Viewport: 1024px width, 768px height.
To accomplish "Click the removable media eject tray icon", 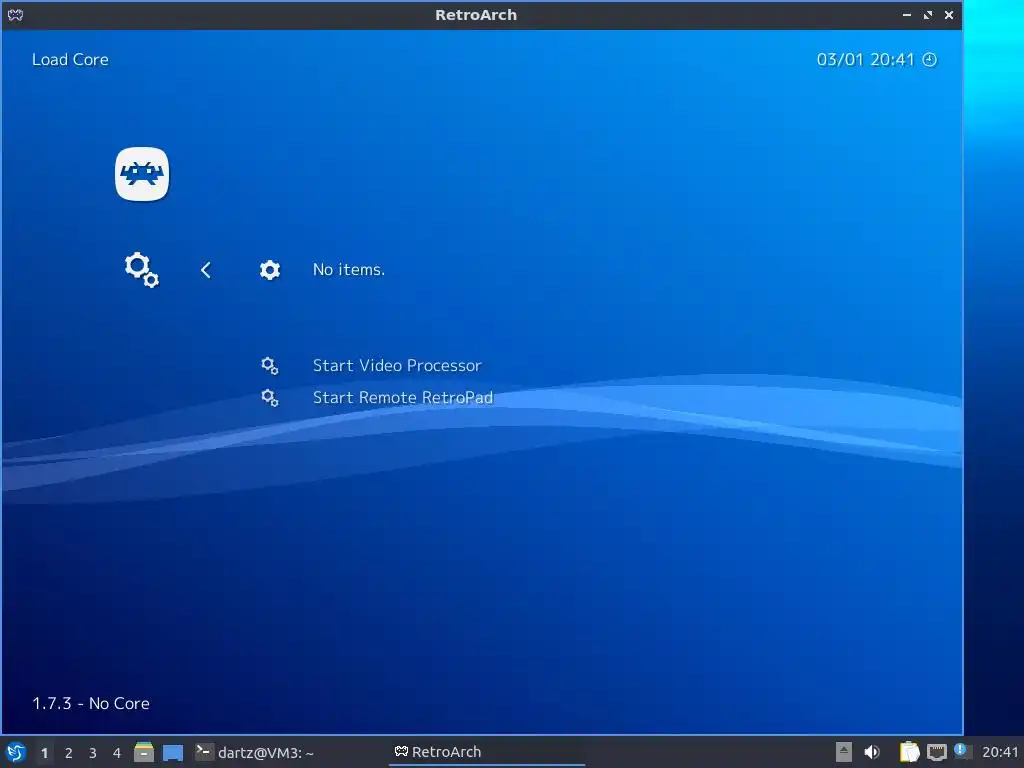I will tap(844, 752).
